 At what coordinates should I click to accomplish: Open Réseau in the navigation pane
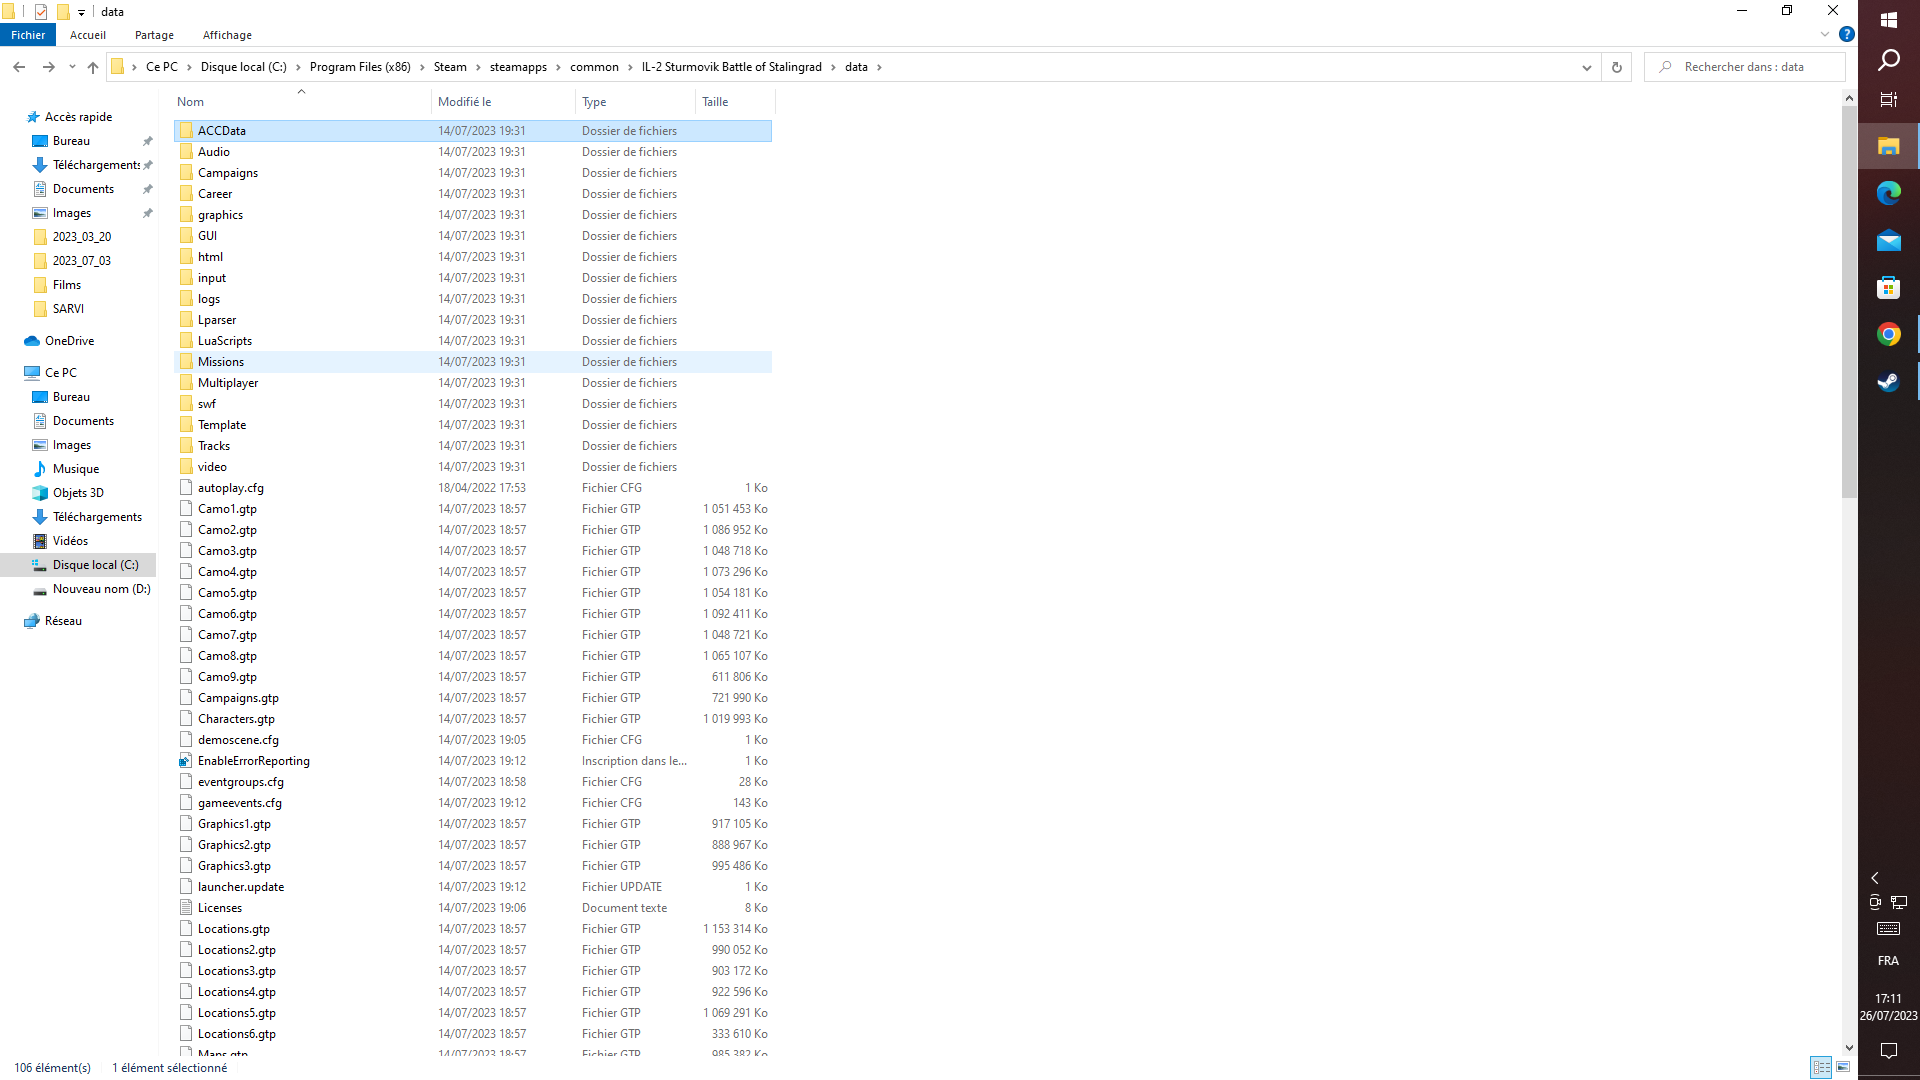click(64, 621)
